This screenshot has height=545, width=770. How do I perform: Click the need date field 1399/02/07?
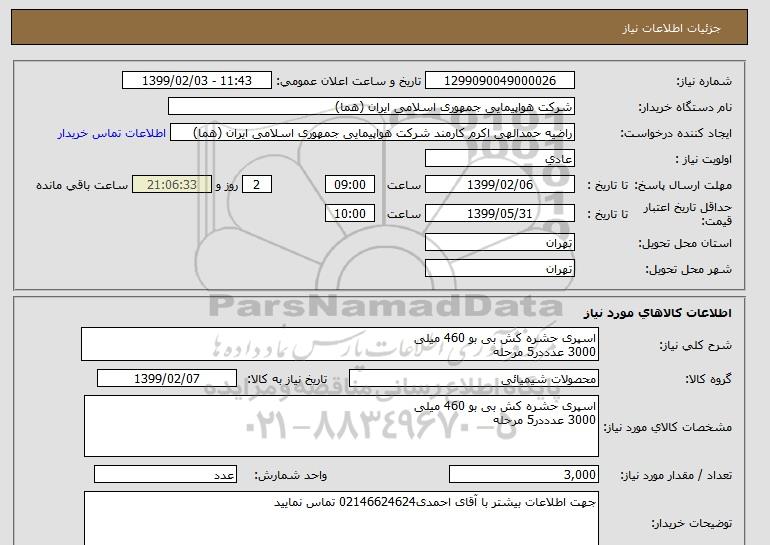[166, 379]
